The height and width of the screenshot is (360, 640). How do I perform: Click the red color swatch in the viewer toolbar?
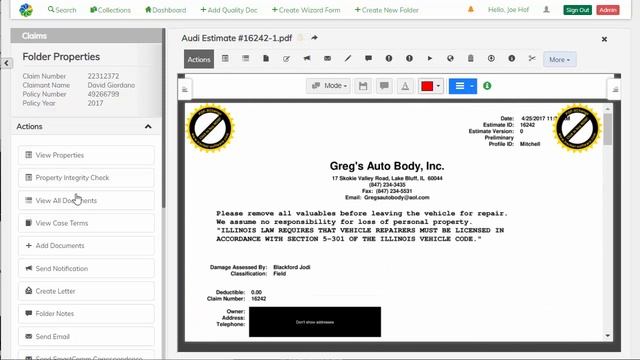(427, 86)
